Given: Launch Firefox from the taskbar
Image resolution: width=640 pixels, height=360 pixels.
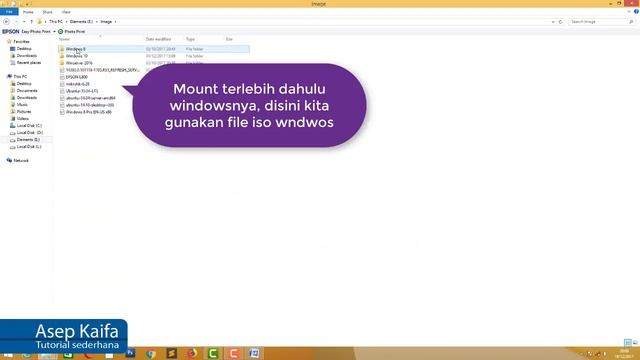Looking at the screenshot, I should [x=192, y=353].
